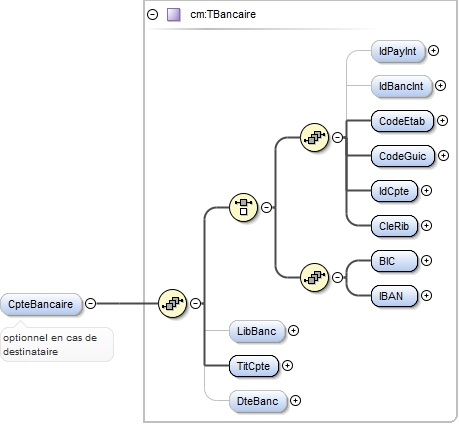The image size is (459, 424).
Task: Click the purple cm:TBancaire complex type icon
Action: click(x=173, y=15)
